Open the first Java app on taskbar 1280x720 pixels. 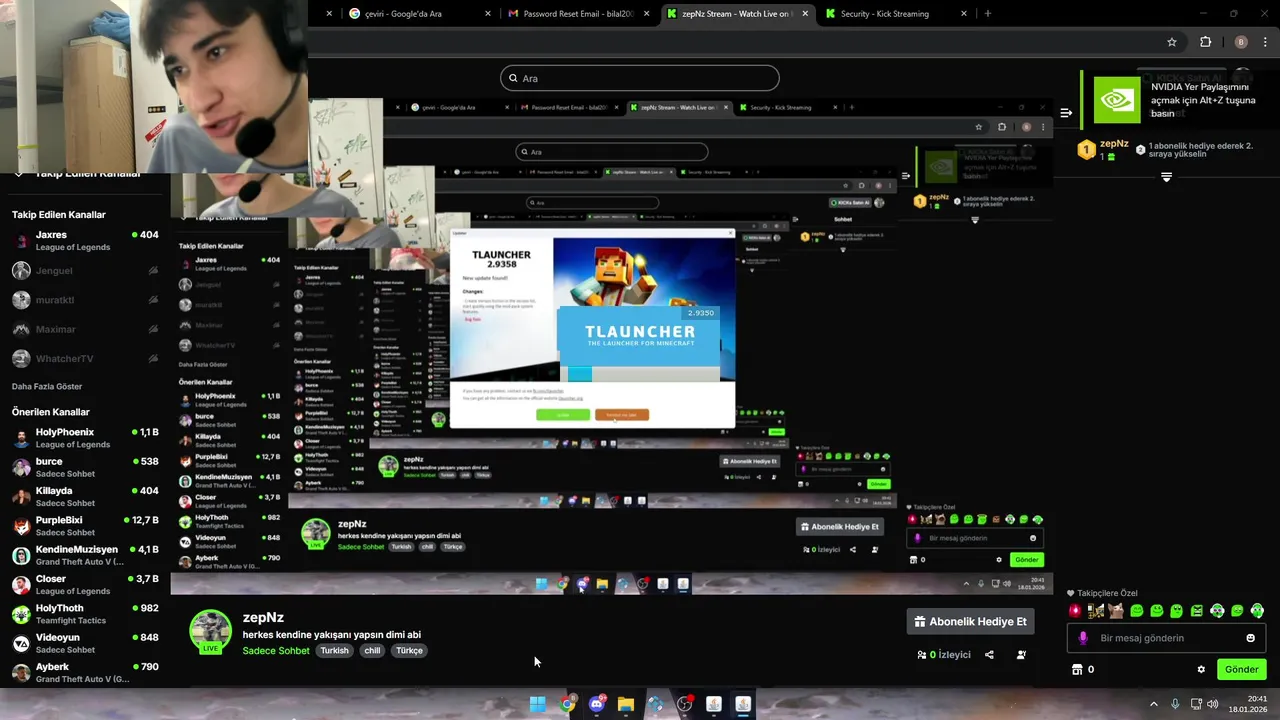714,704
